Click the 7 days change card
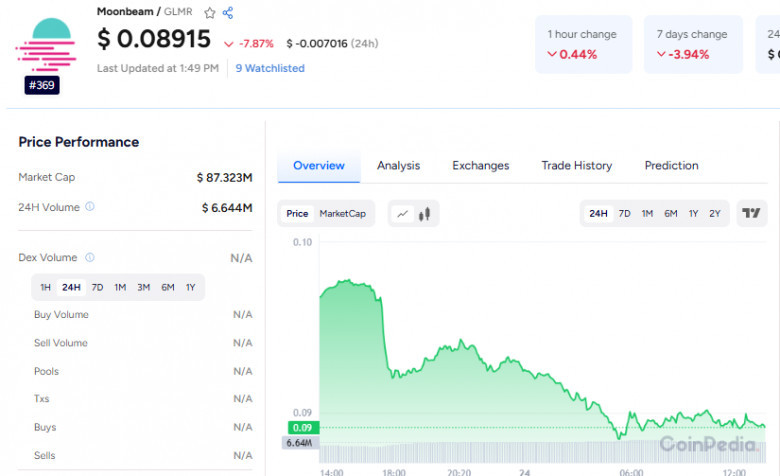The height and width of the screenshot is (476, 780). point(693,44)
